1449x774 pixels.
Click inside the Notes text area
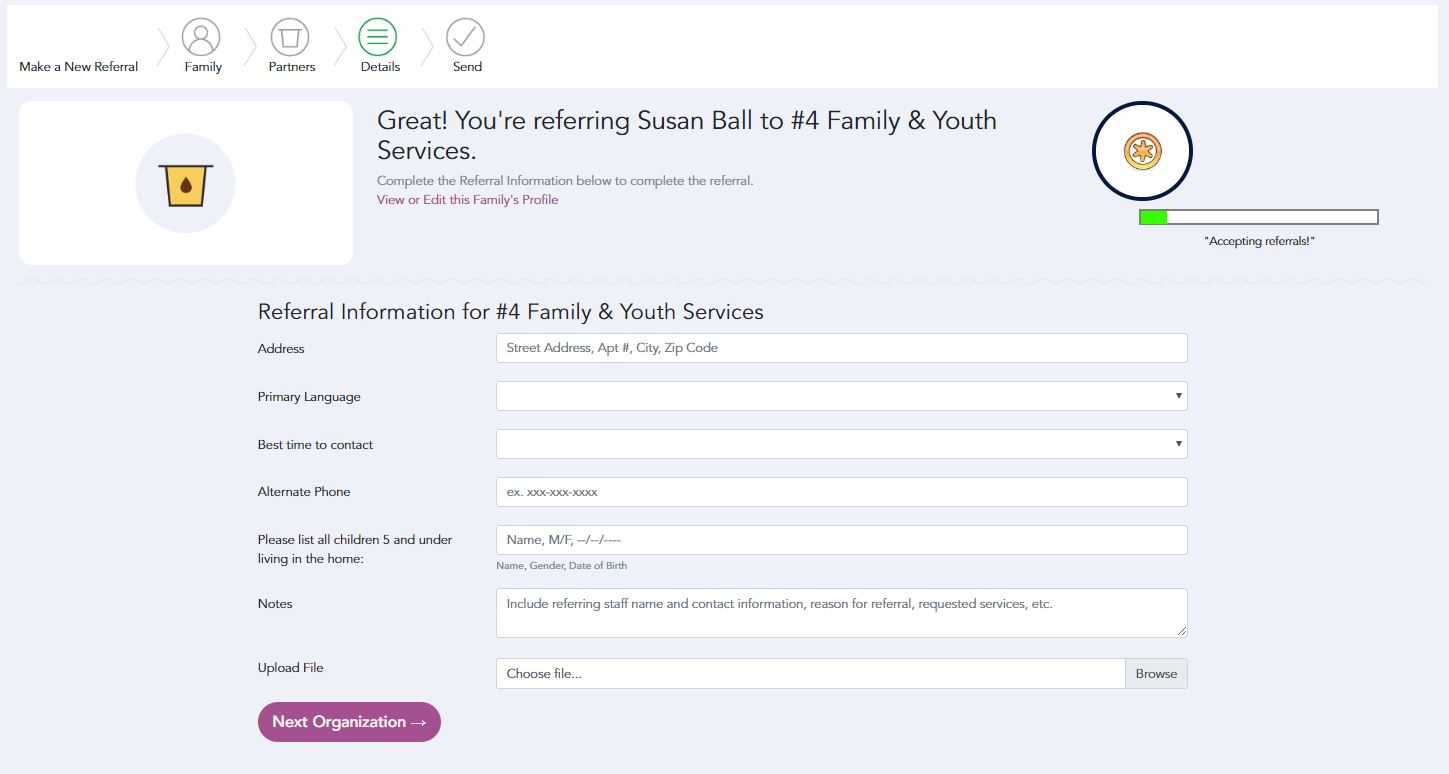(x=841, y=613)
